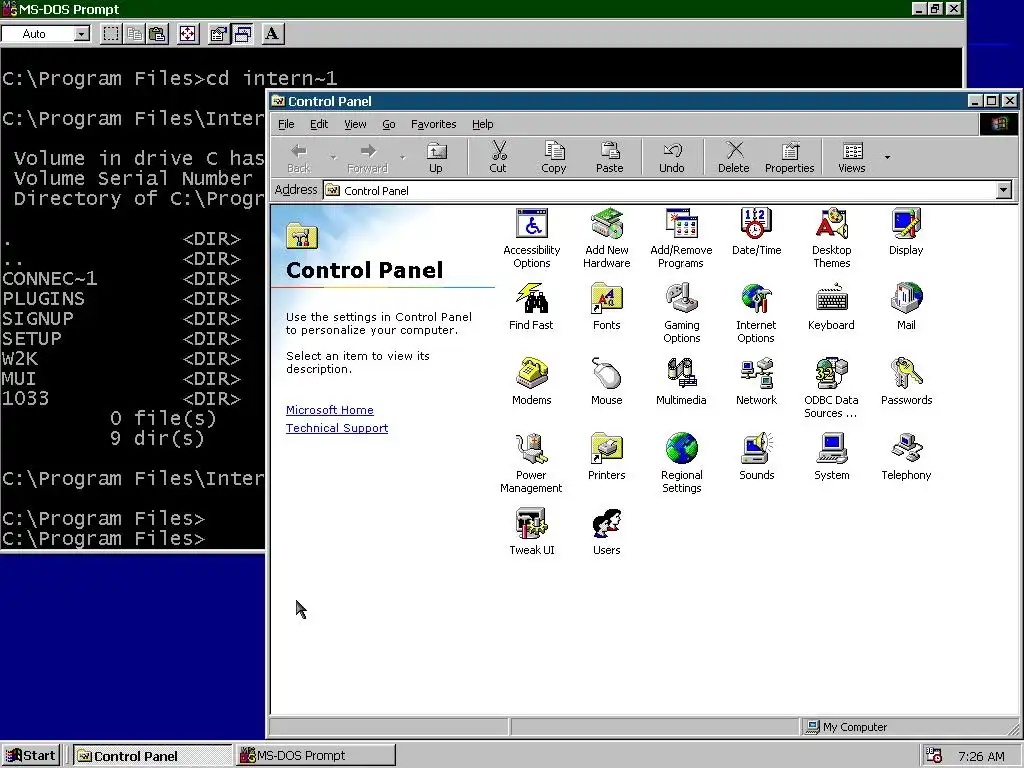Click MS-DOS Prompt Paste toolbar button

pos(157,34)
